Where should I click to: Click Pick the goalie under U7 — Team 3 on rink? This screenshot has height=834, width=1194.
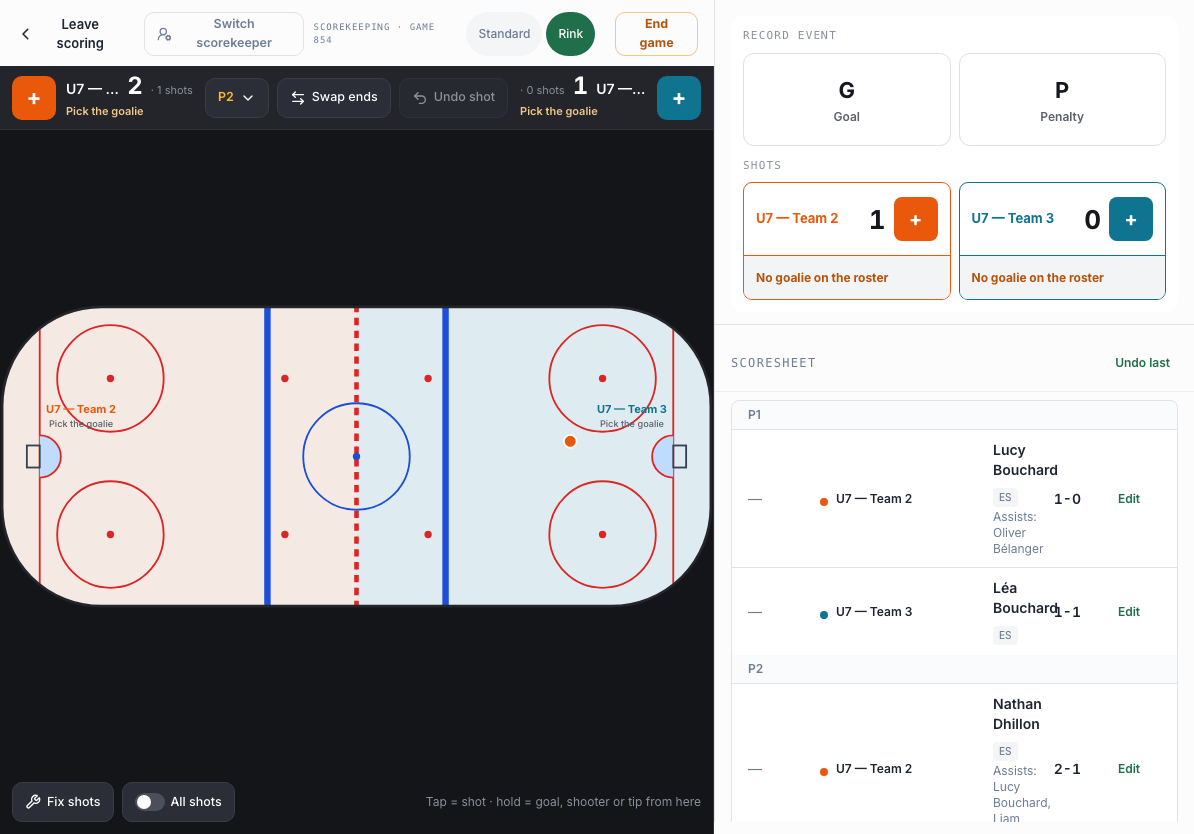(x=631, y=424)
